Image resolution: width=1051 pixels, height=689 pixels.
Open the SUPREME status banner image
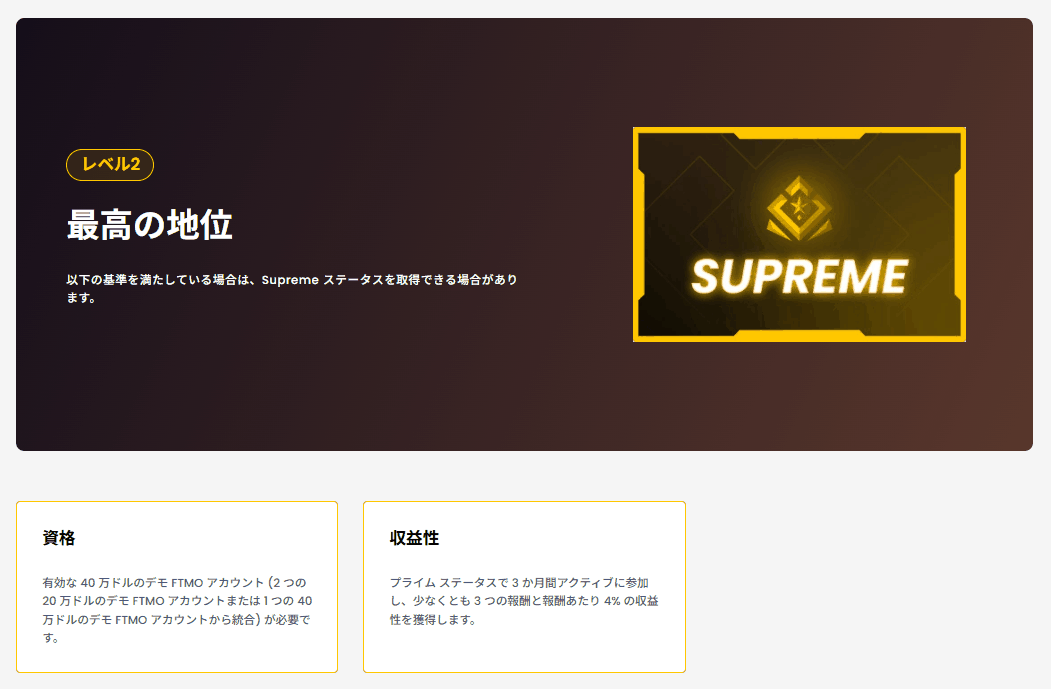coord(799,235)
